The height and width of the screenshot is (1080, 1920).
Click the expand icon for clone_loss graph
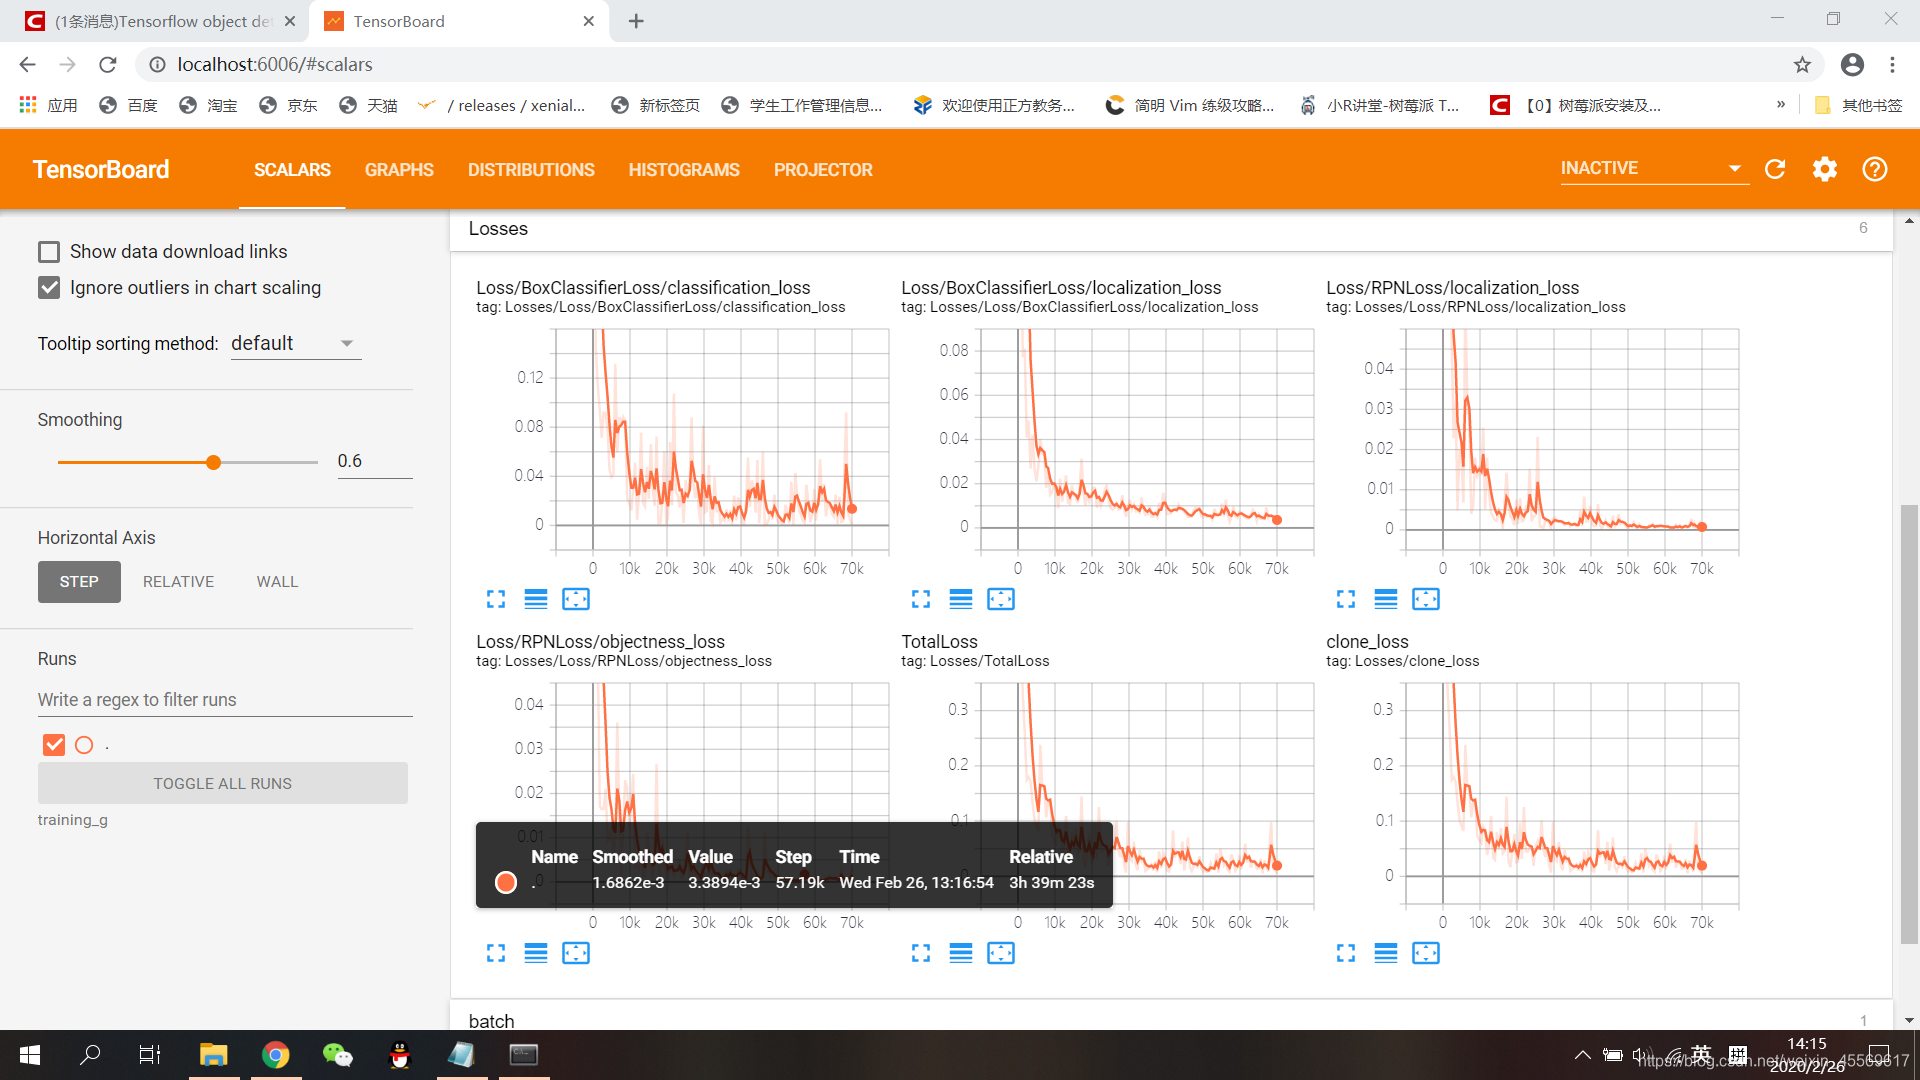click(x=1345, y=953)
